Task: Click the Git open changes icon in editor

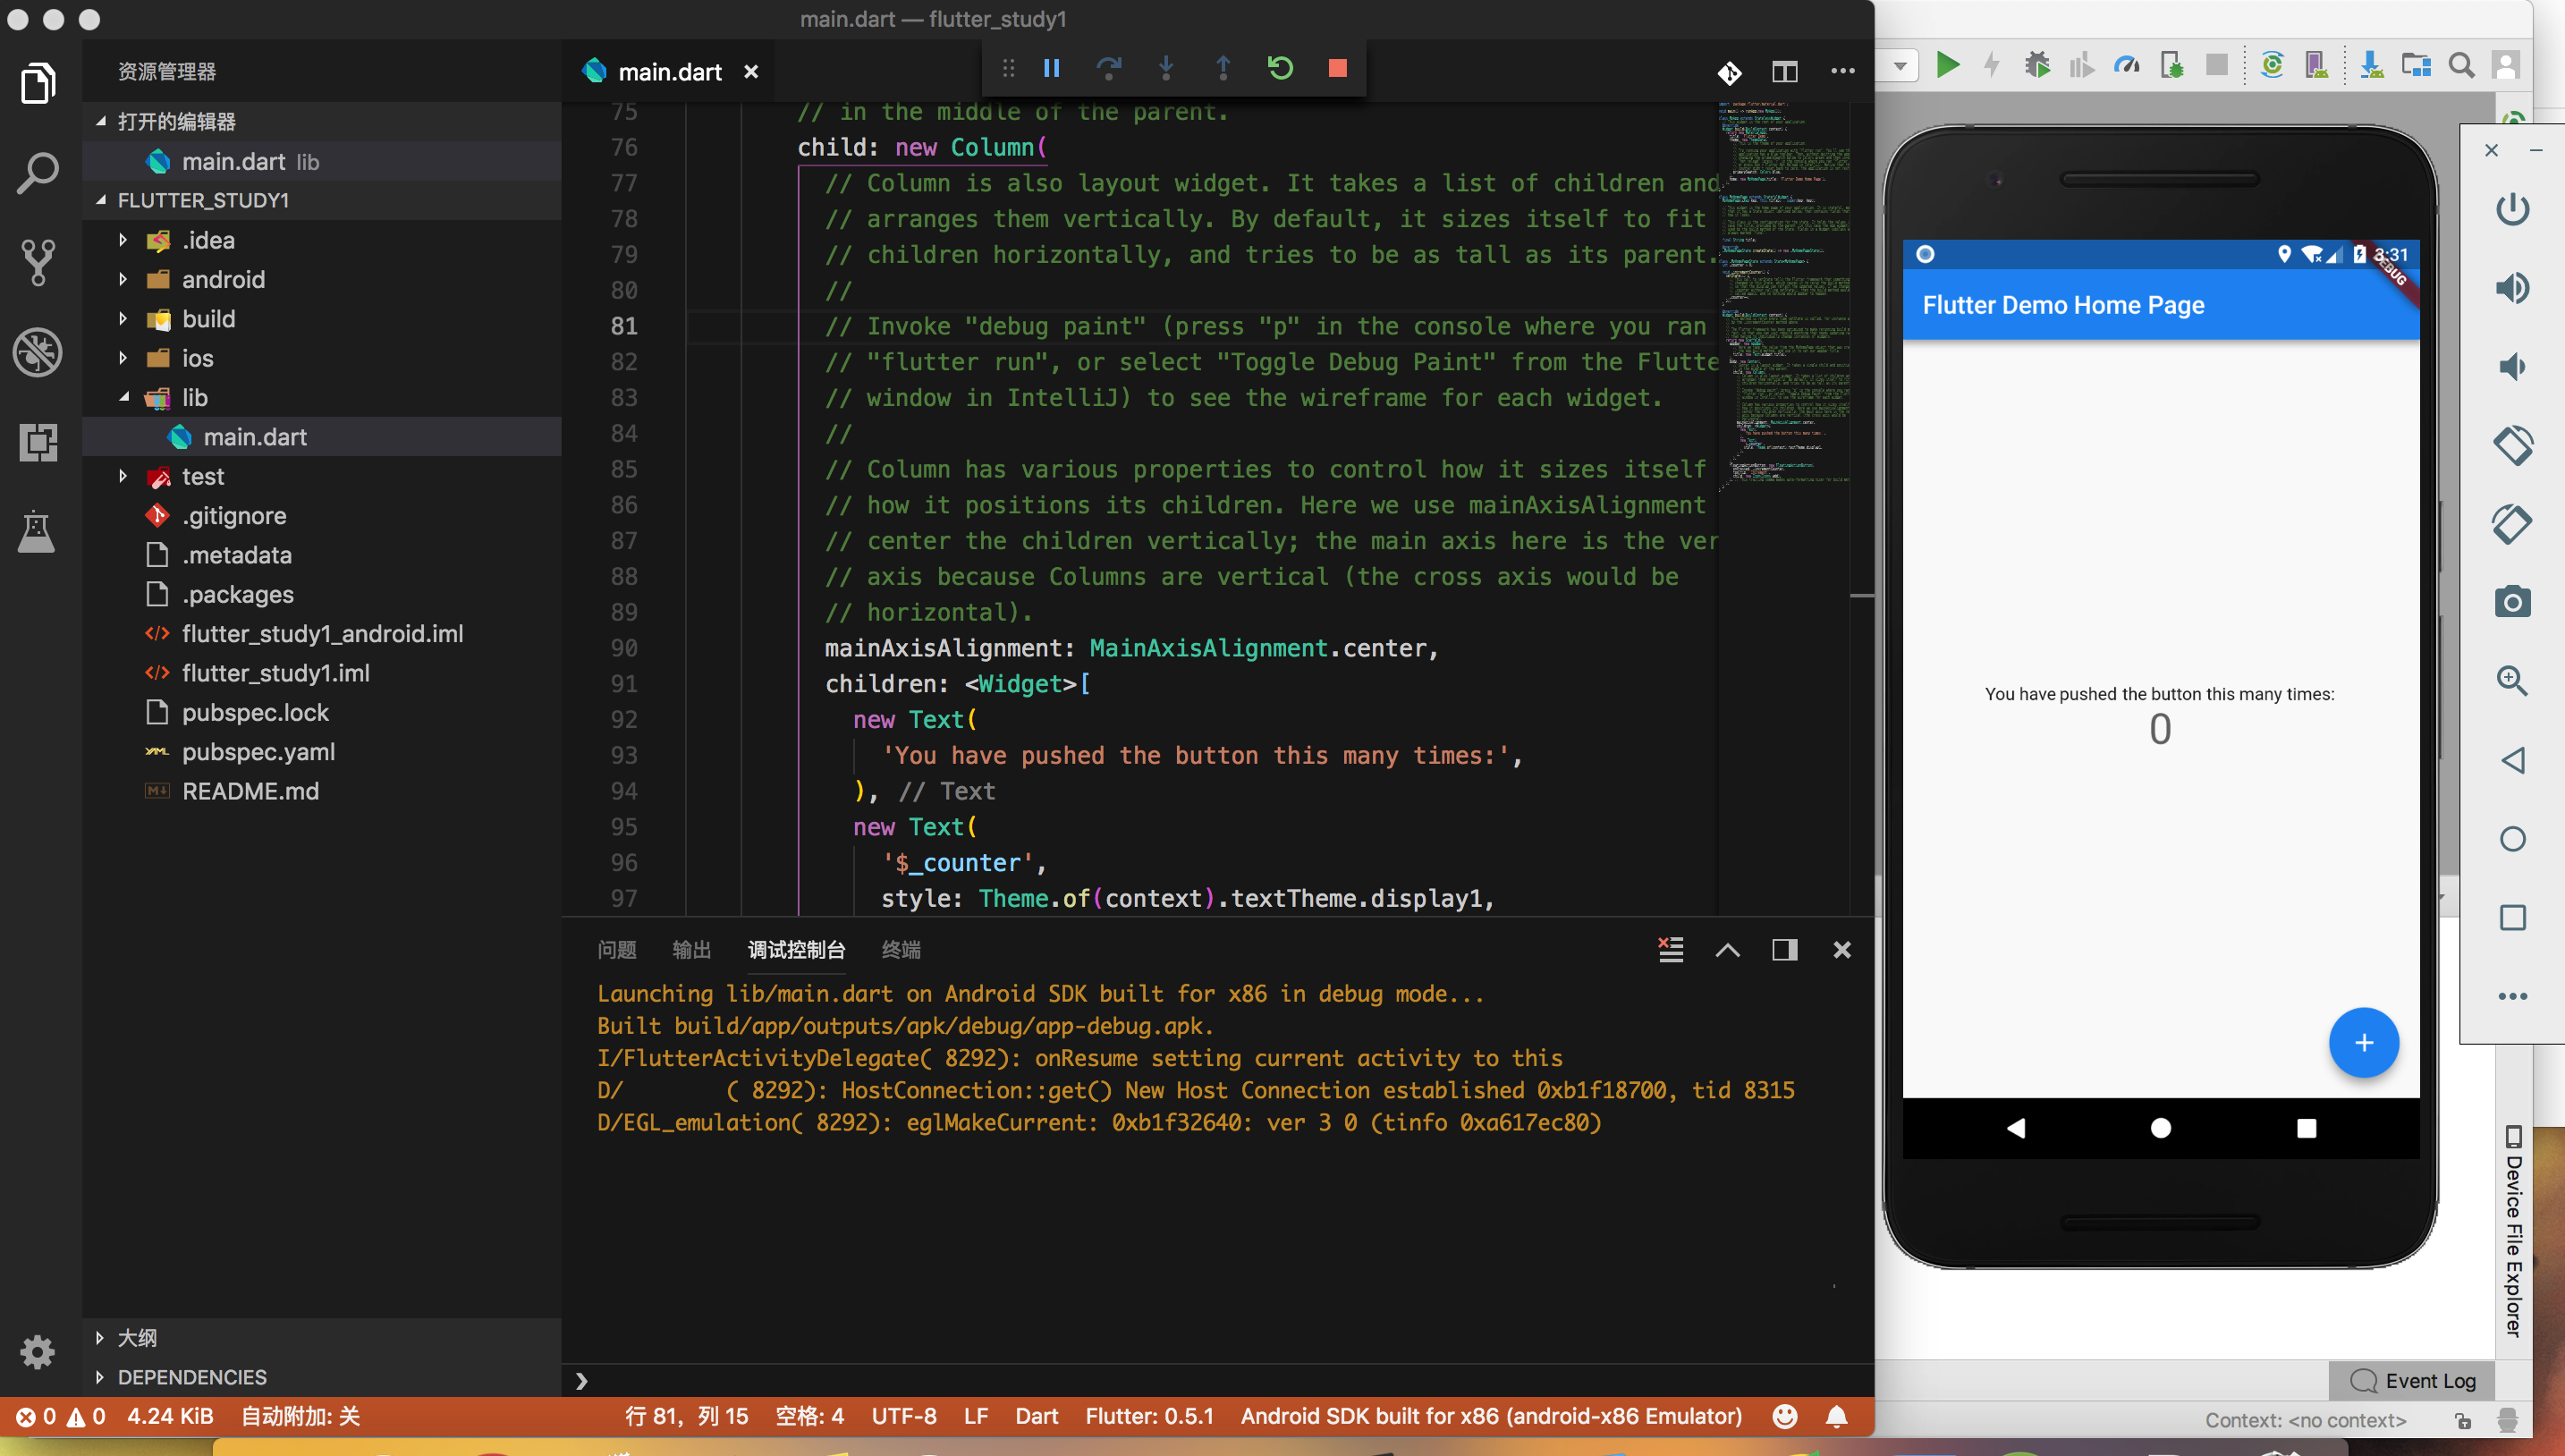Action: [x=1729, y=72]
